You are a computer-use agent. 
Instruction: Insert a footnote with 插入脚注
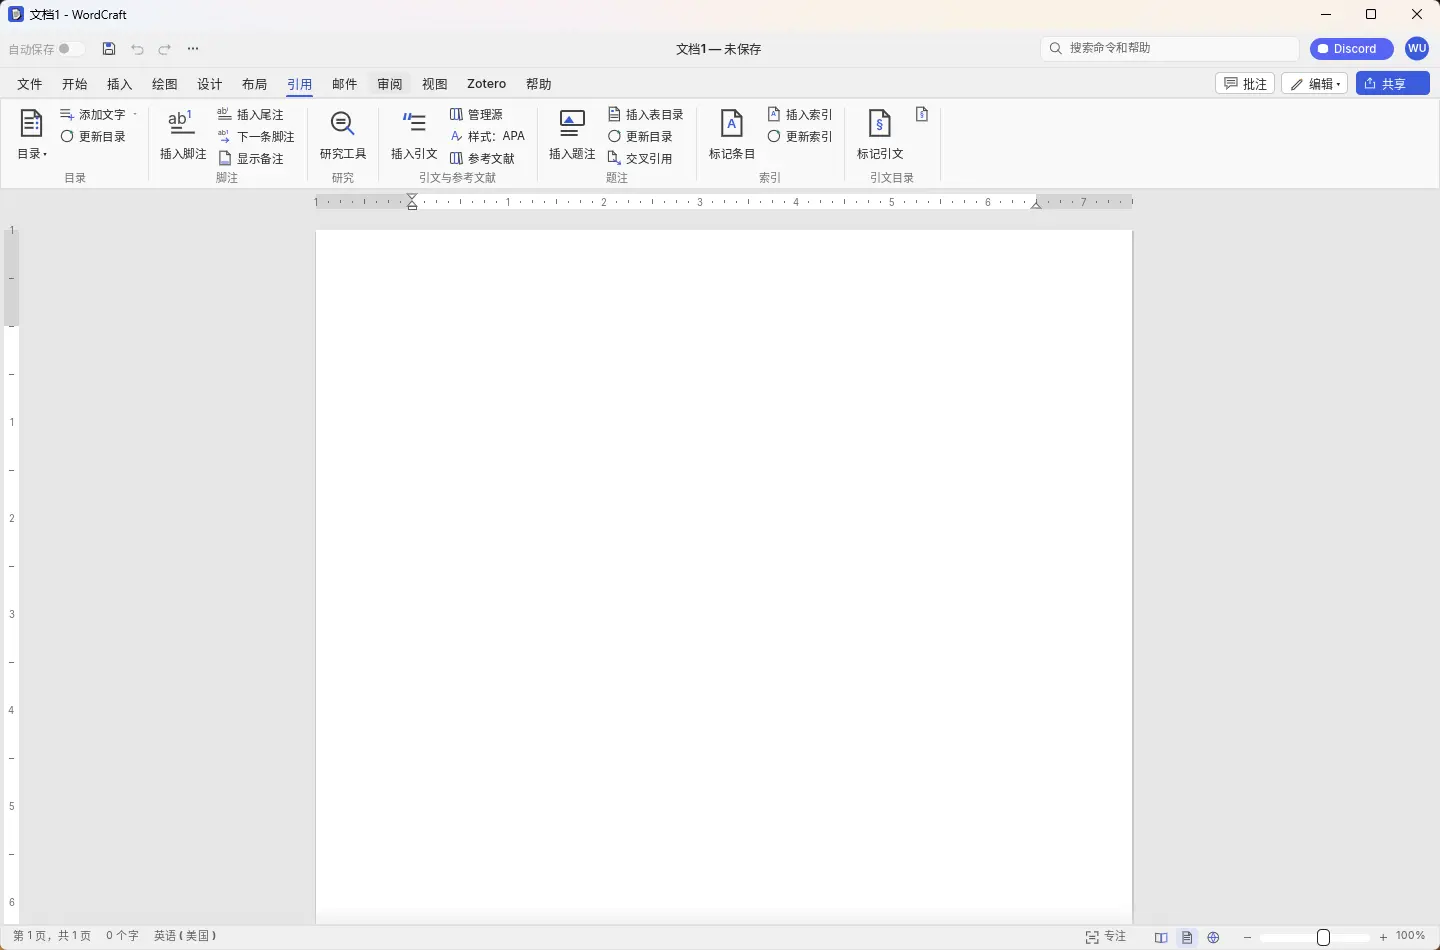point(183,135)
